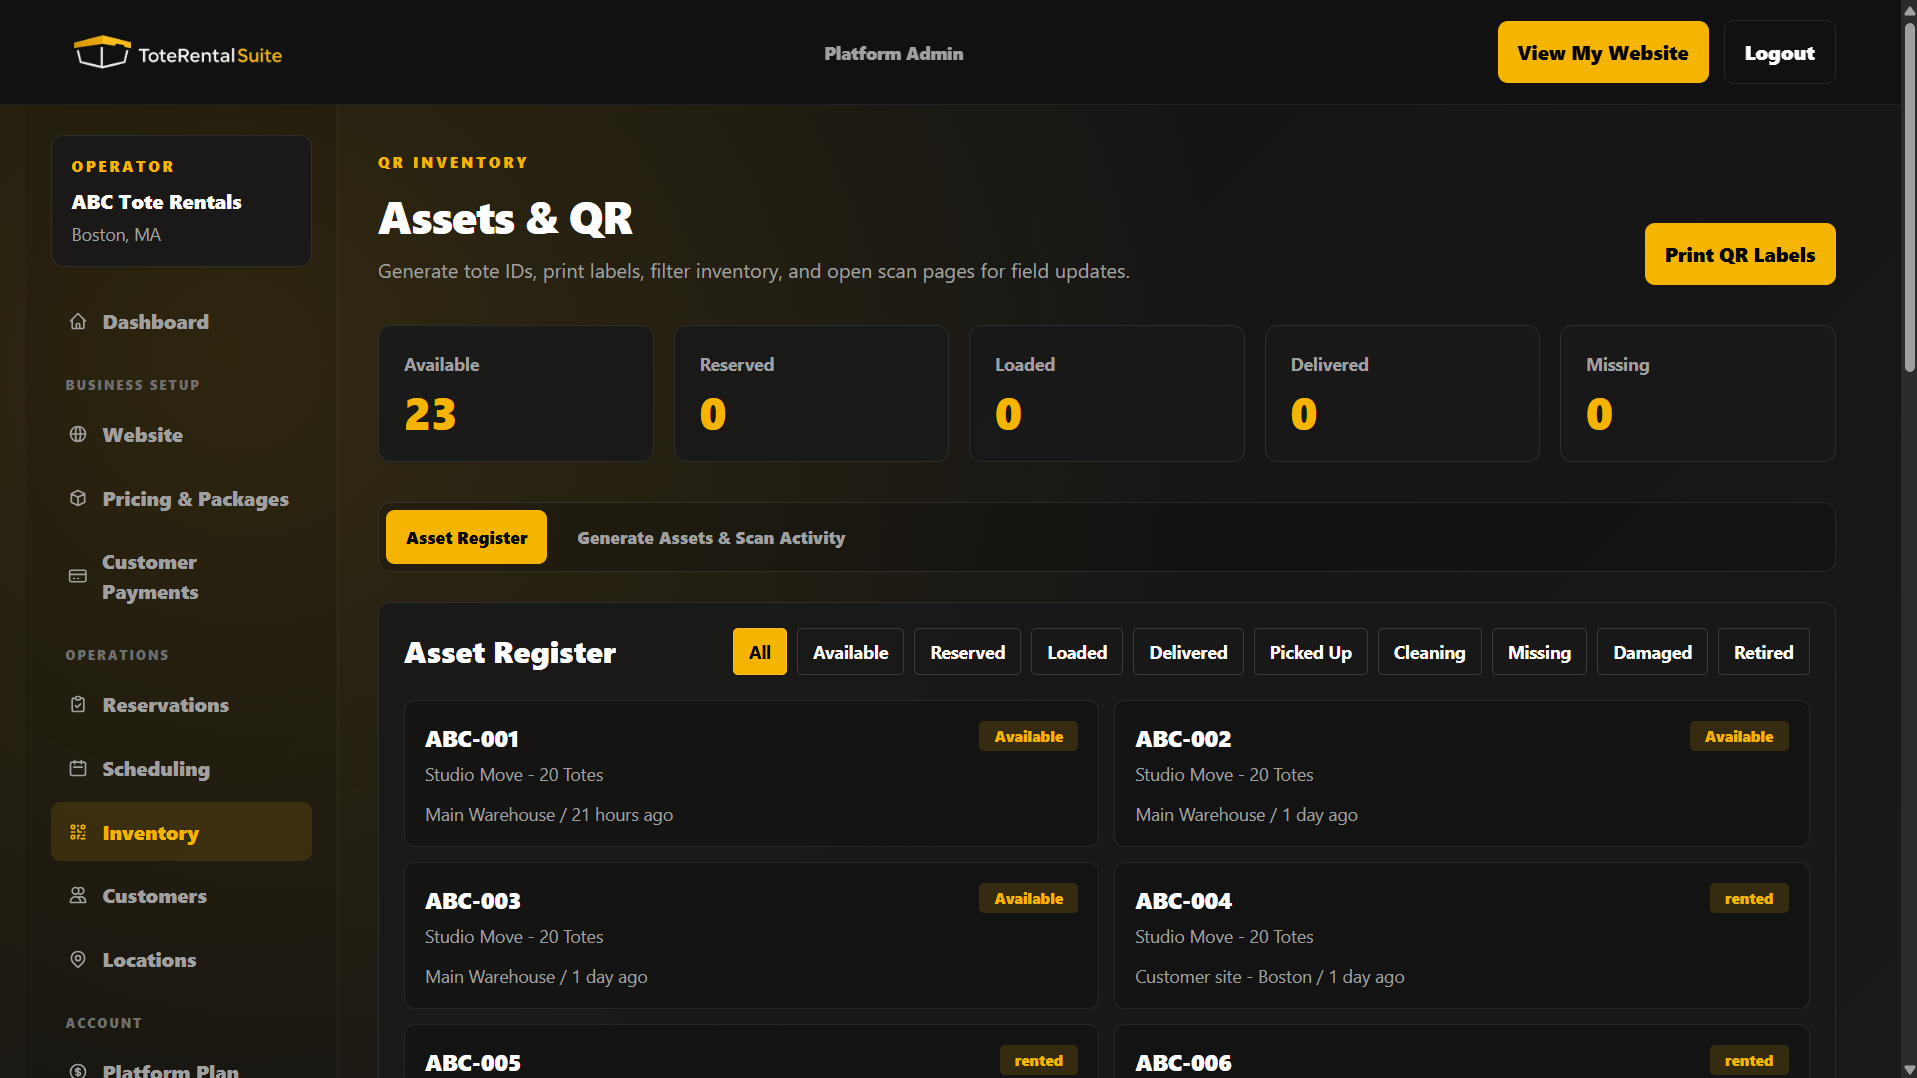Click the Available badge on ABC-002
1917x1078 pixels.
(1738, 736)
